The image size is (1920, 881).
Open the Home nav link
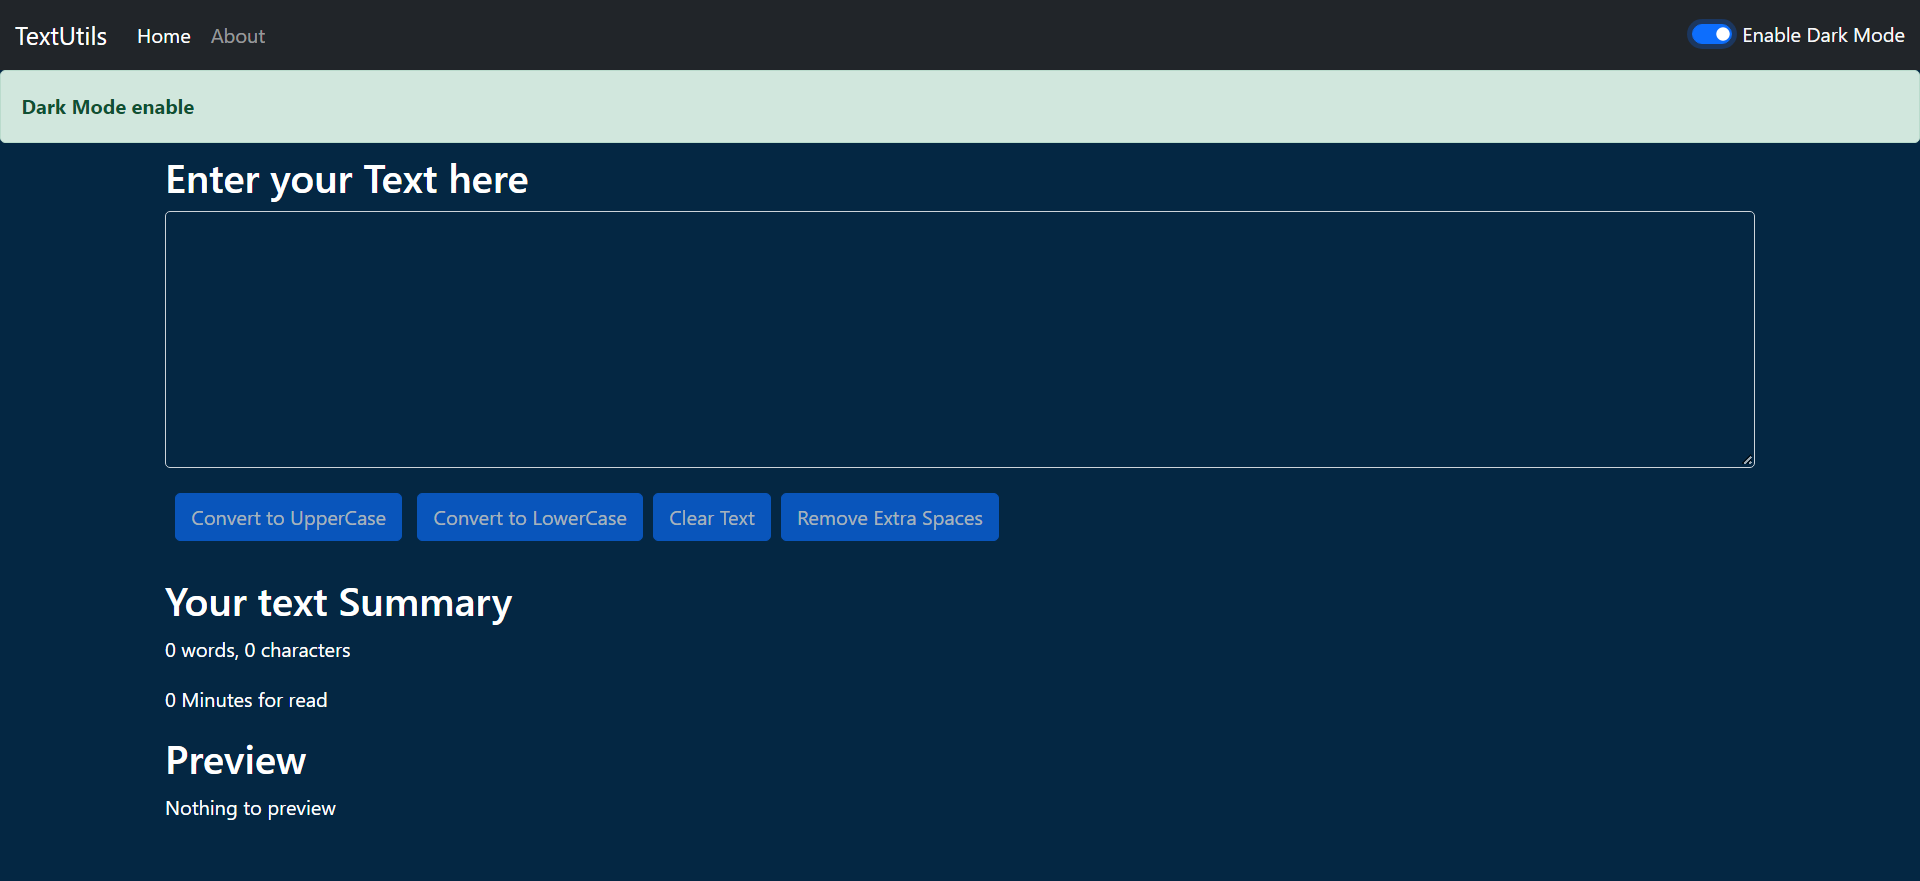point(164,36)
